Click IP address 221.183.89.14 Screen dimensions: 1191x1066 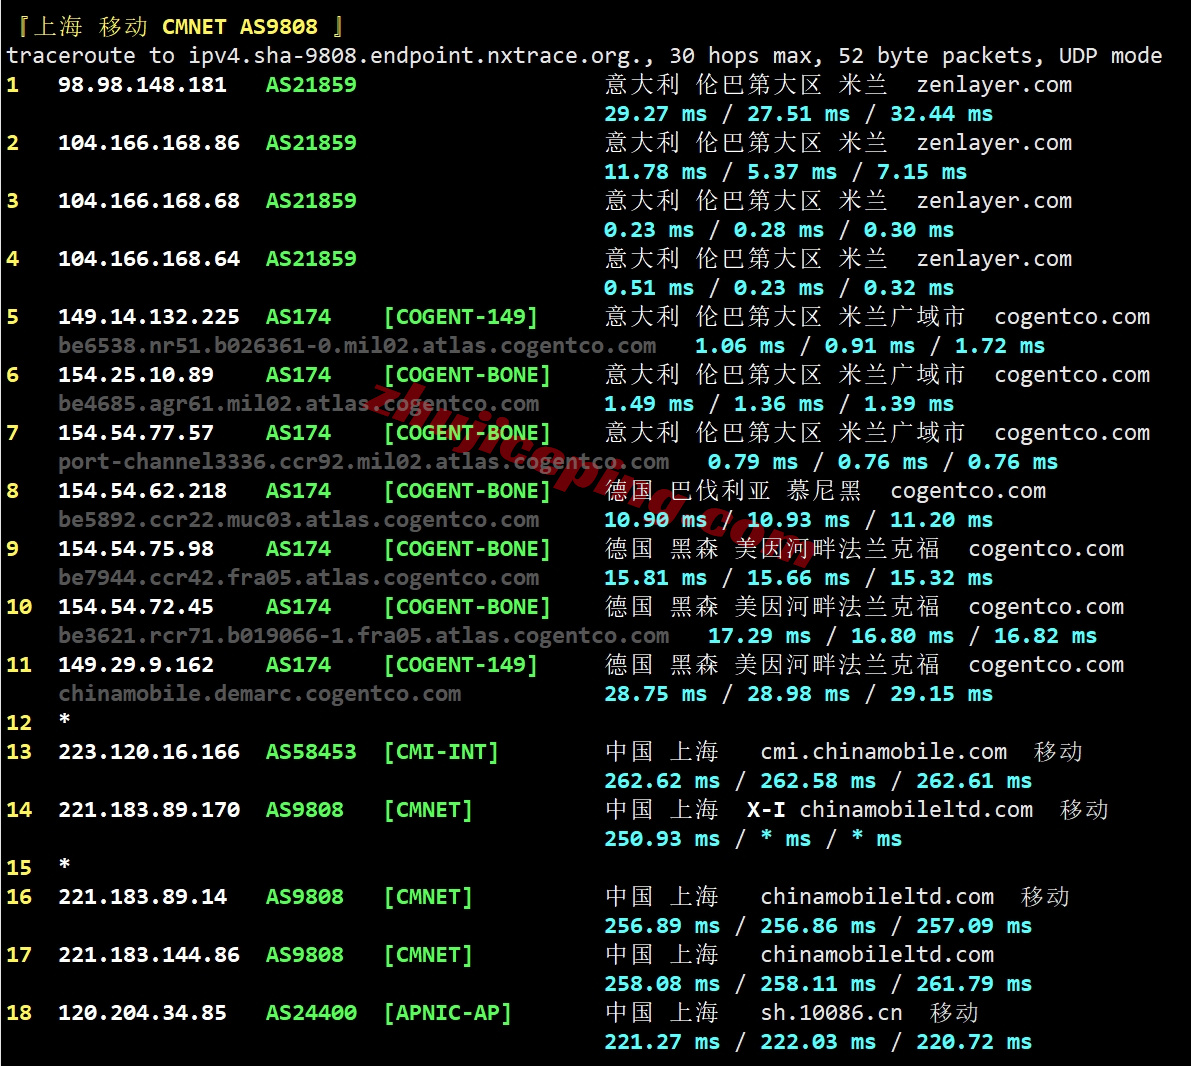142,897
